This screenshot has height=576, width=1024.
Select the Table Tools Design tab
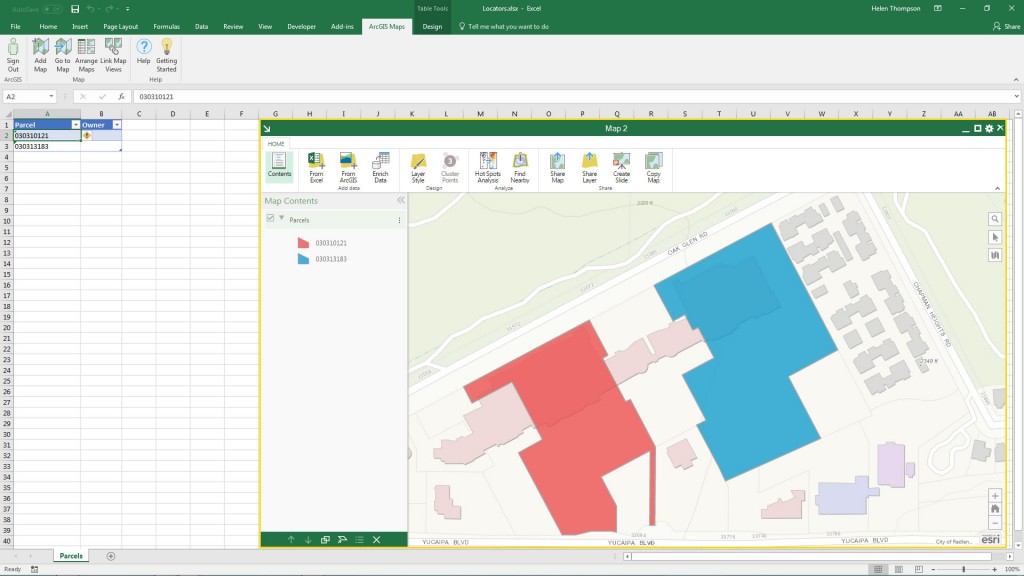coord(432,27)
